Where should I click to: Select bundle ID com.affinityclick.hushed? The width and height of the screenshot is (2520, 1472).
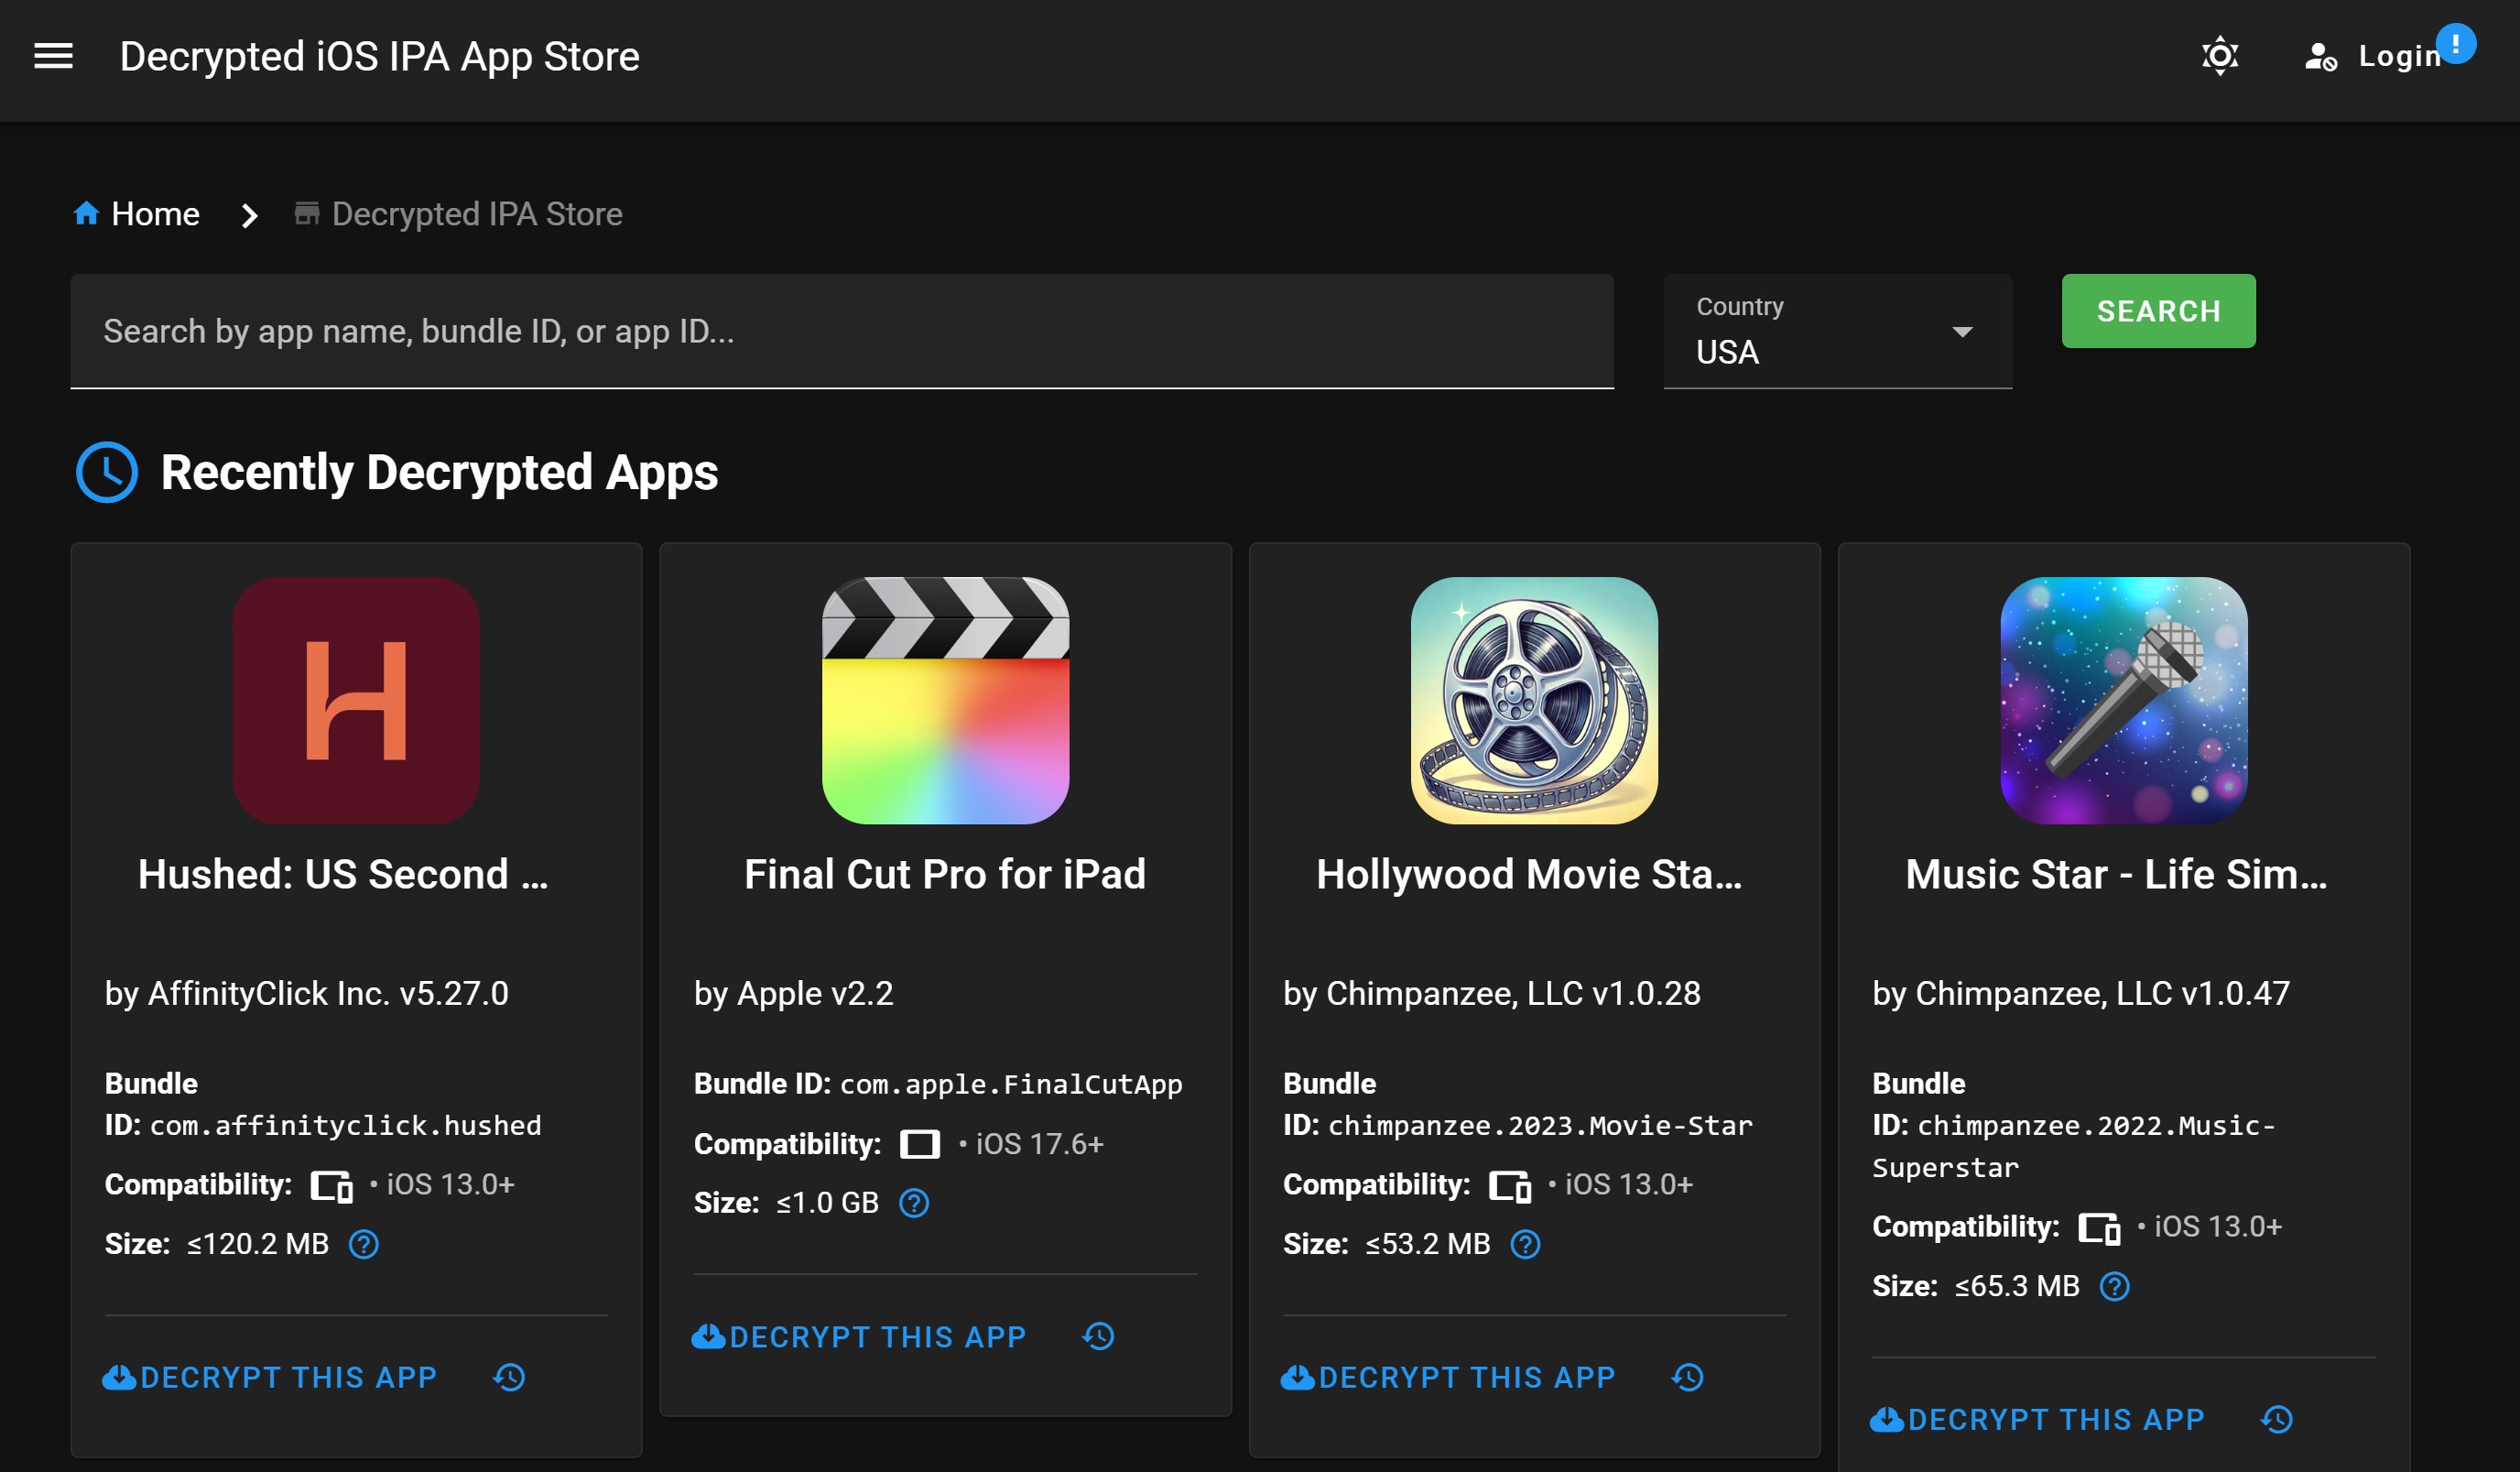(x=345, y=1126)
